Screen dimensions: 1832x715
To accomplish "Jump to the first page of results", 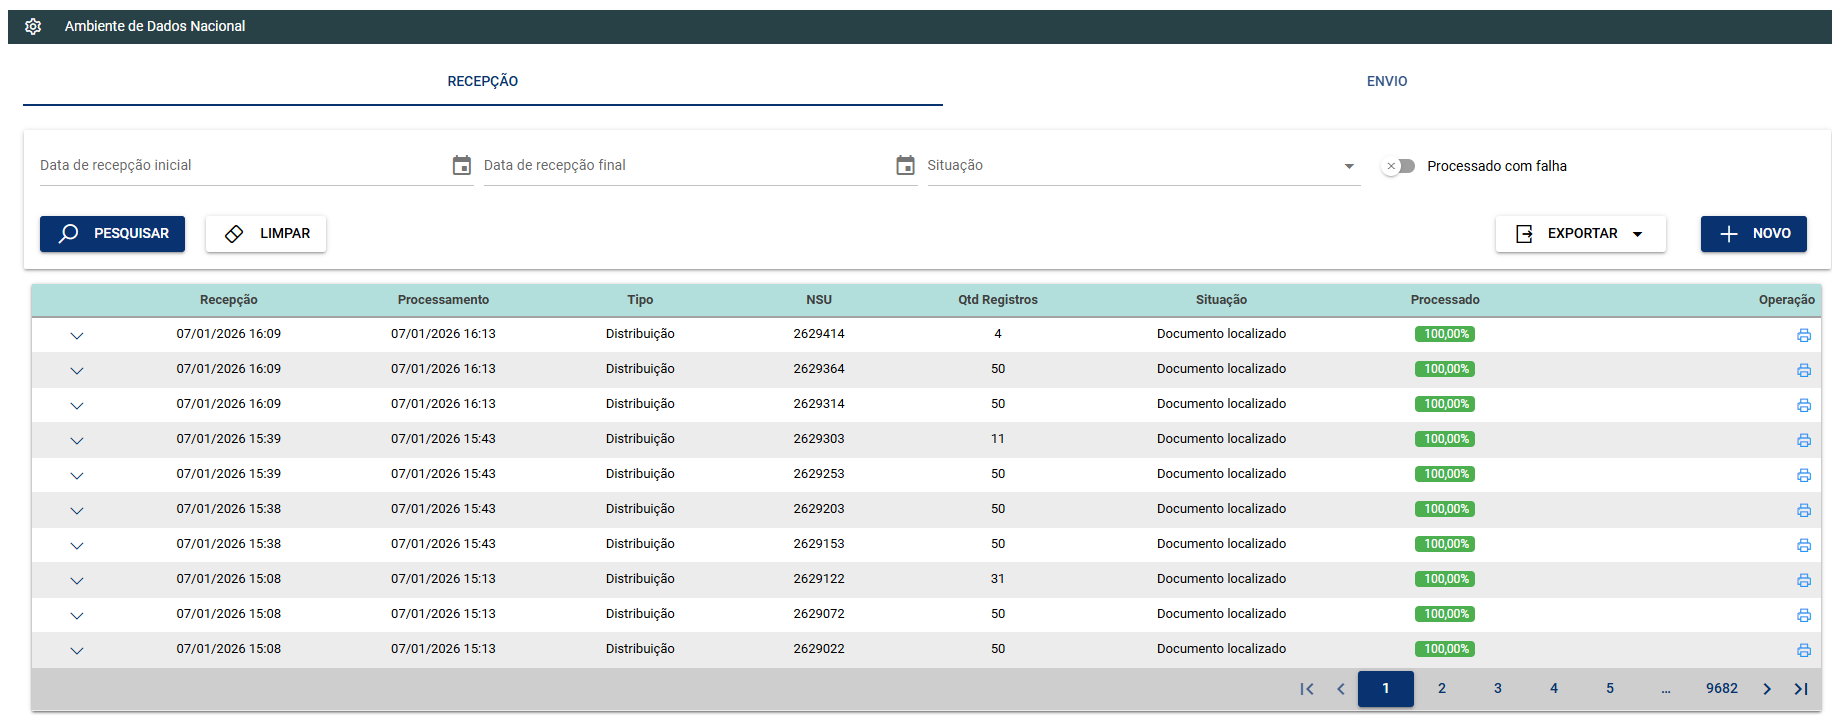I will click(x=1306, y=689).
